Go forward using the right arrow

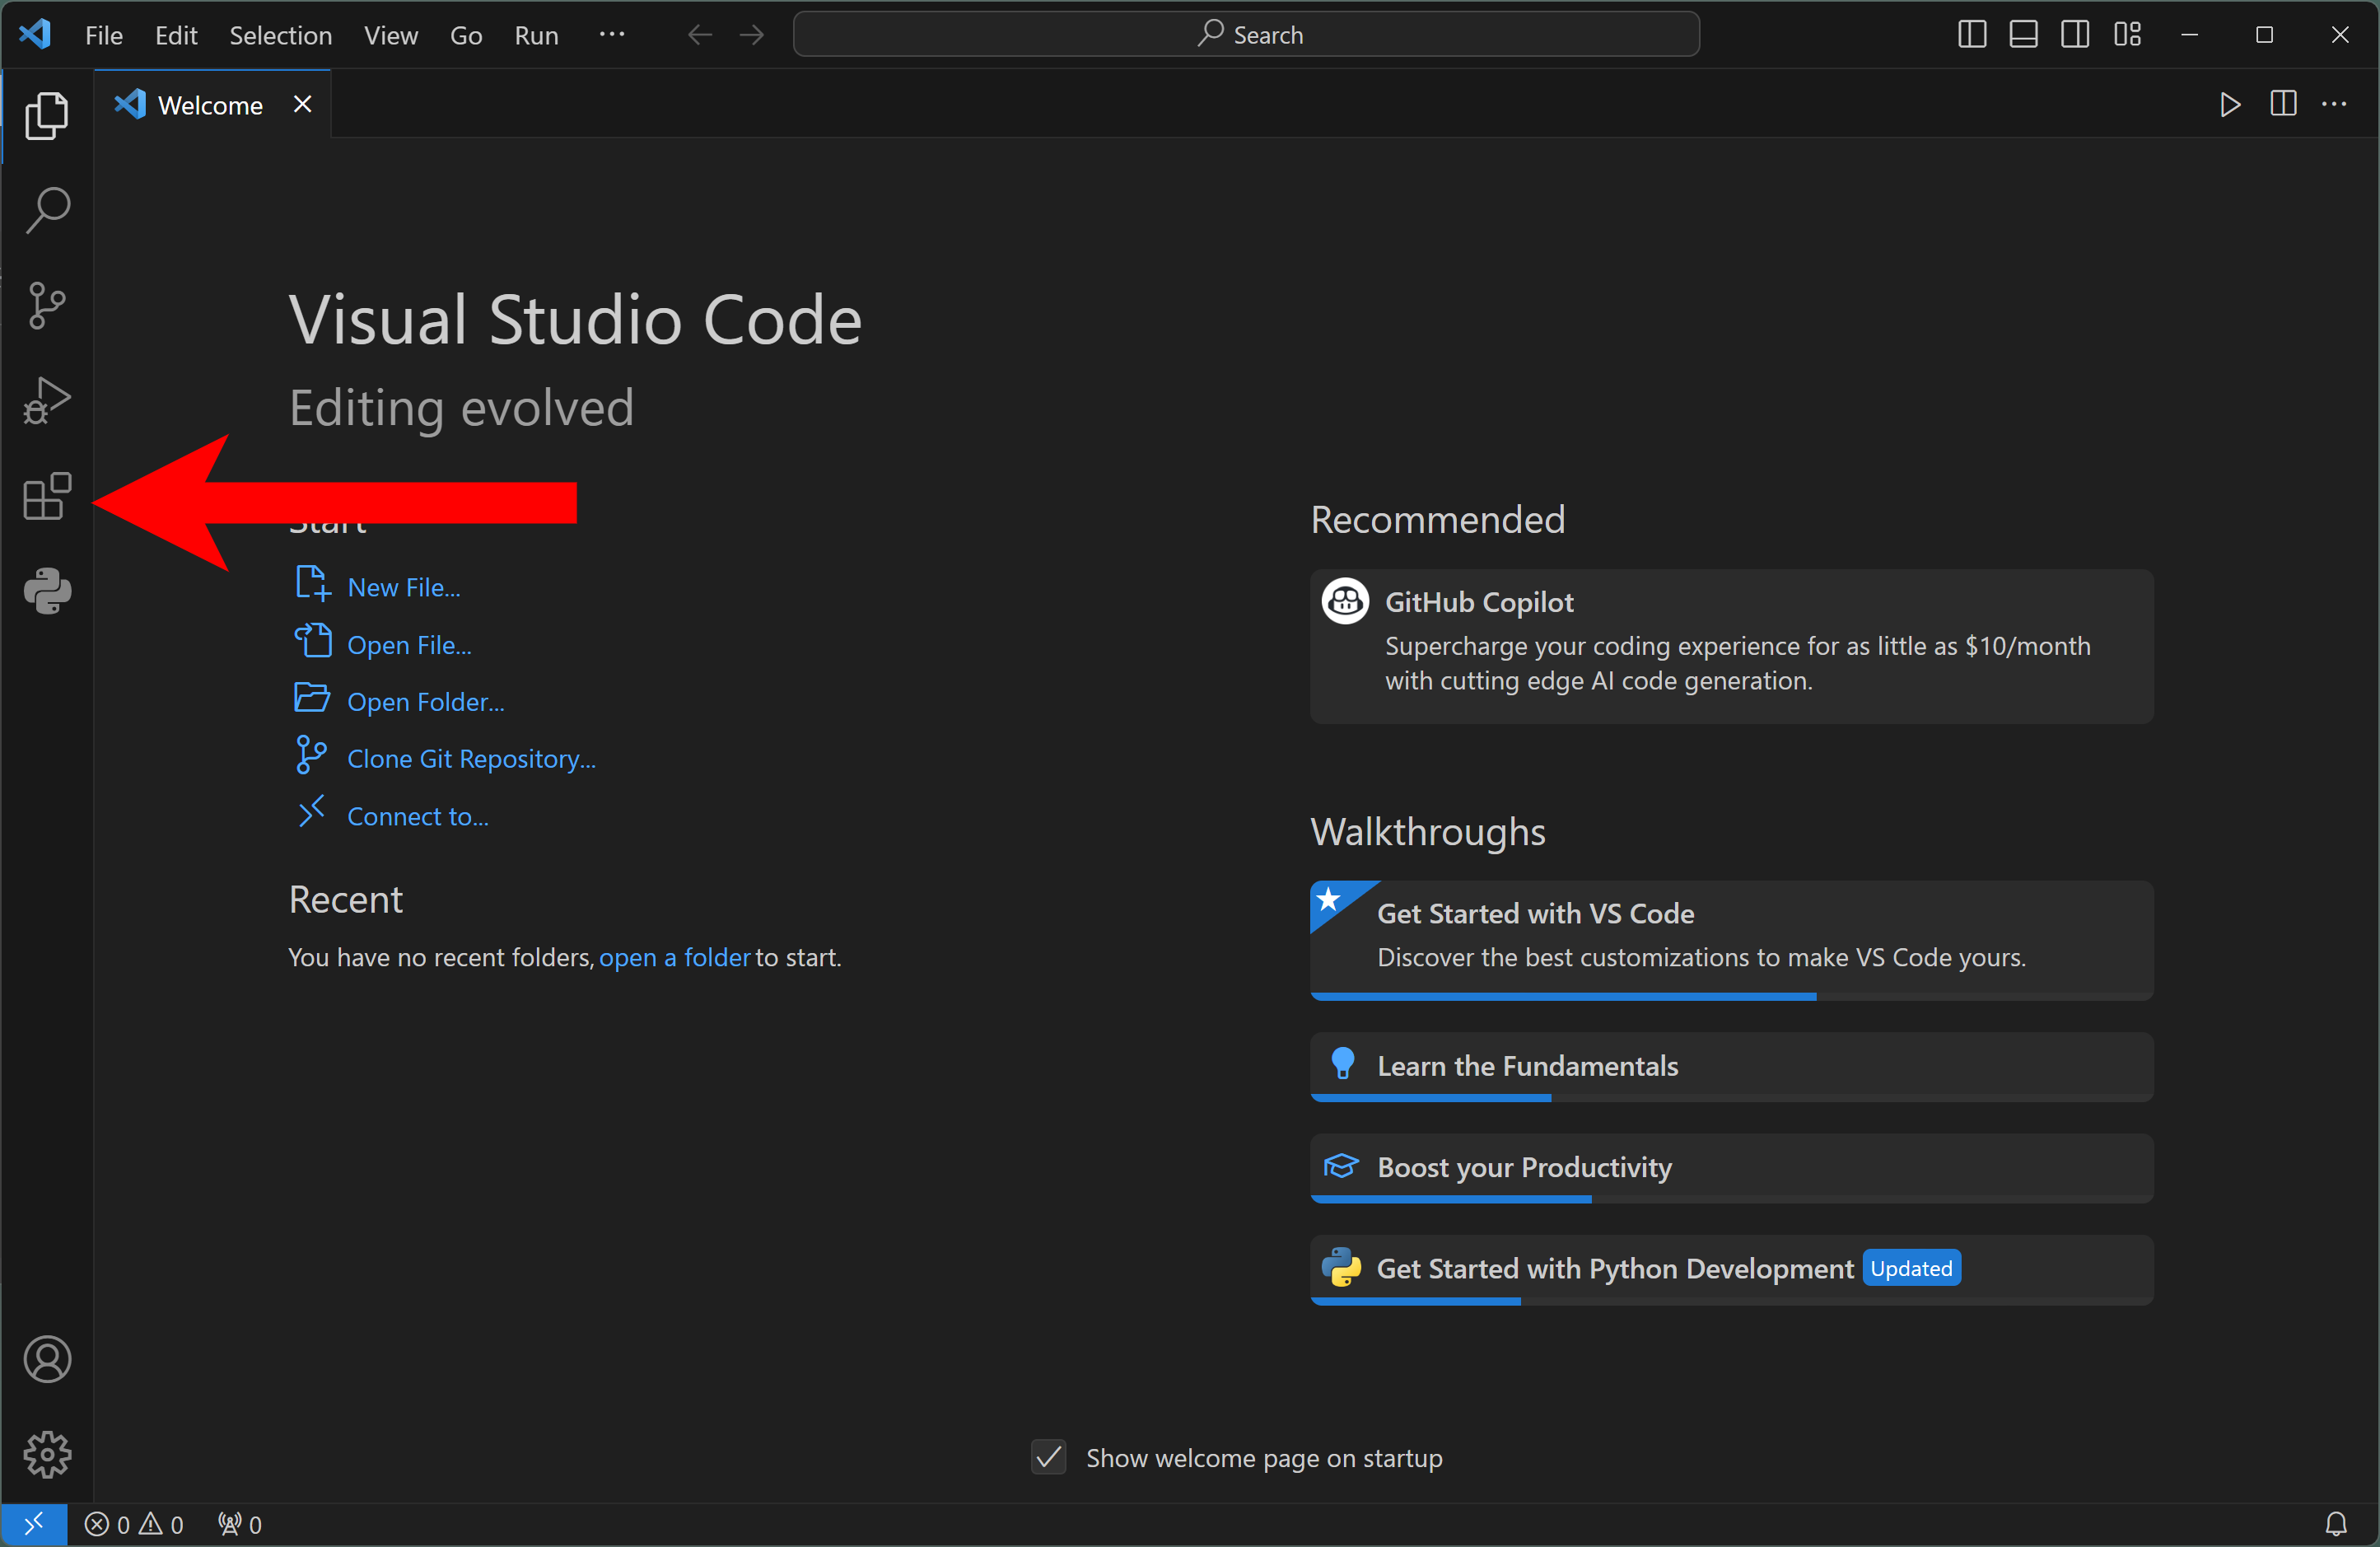[752, 35]
